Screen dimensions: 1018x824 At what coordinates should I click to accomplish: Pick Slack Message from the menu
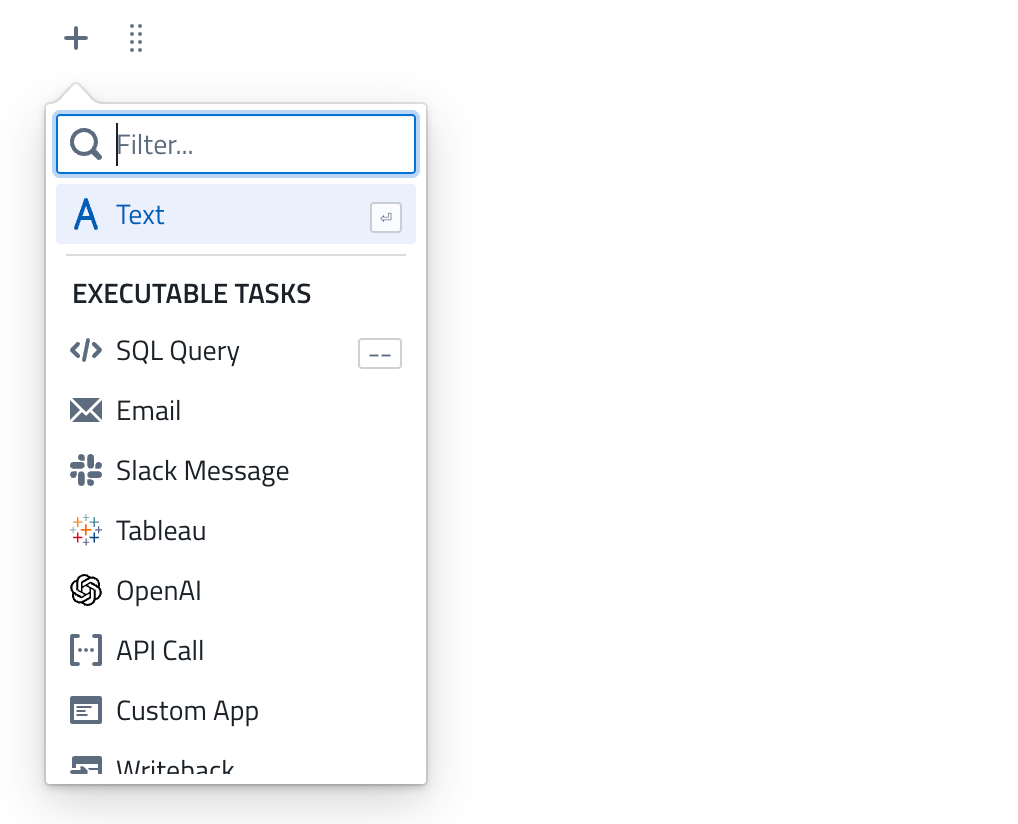202,471
